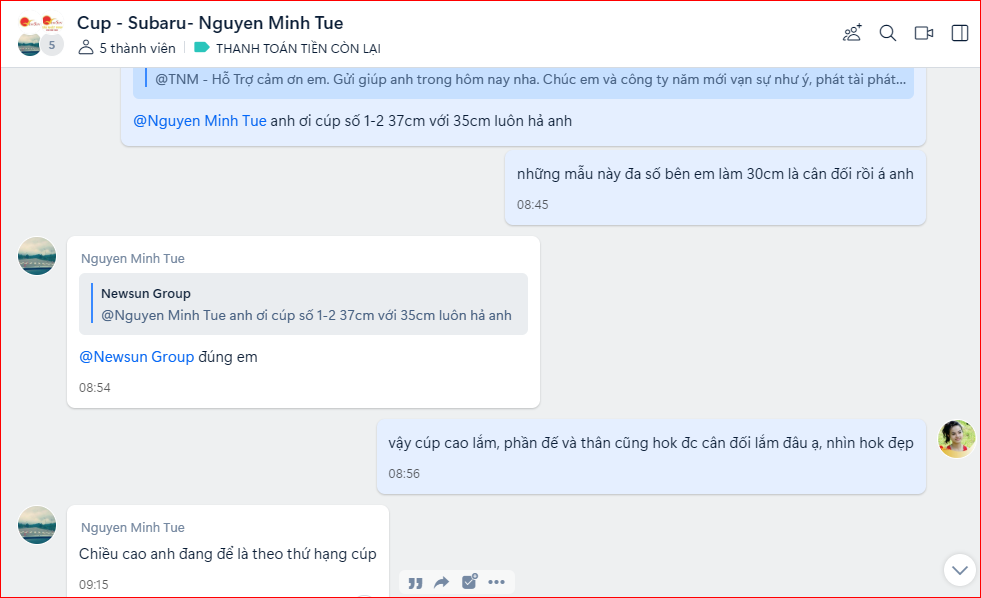Image resolution: width=981 pixels, height=598 pixels.
Task: Click the woman's avatar beside 08:56 message
Action: coord(956,439)
